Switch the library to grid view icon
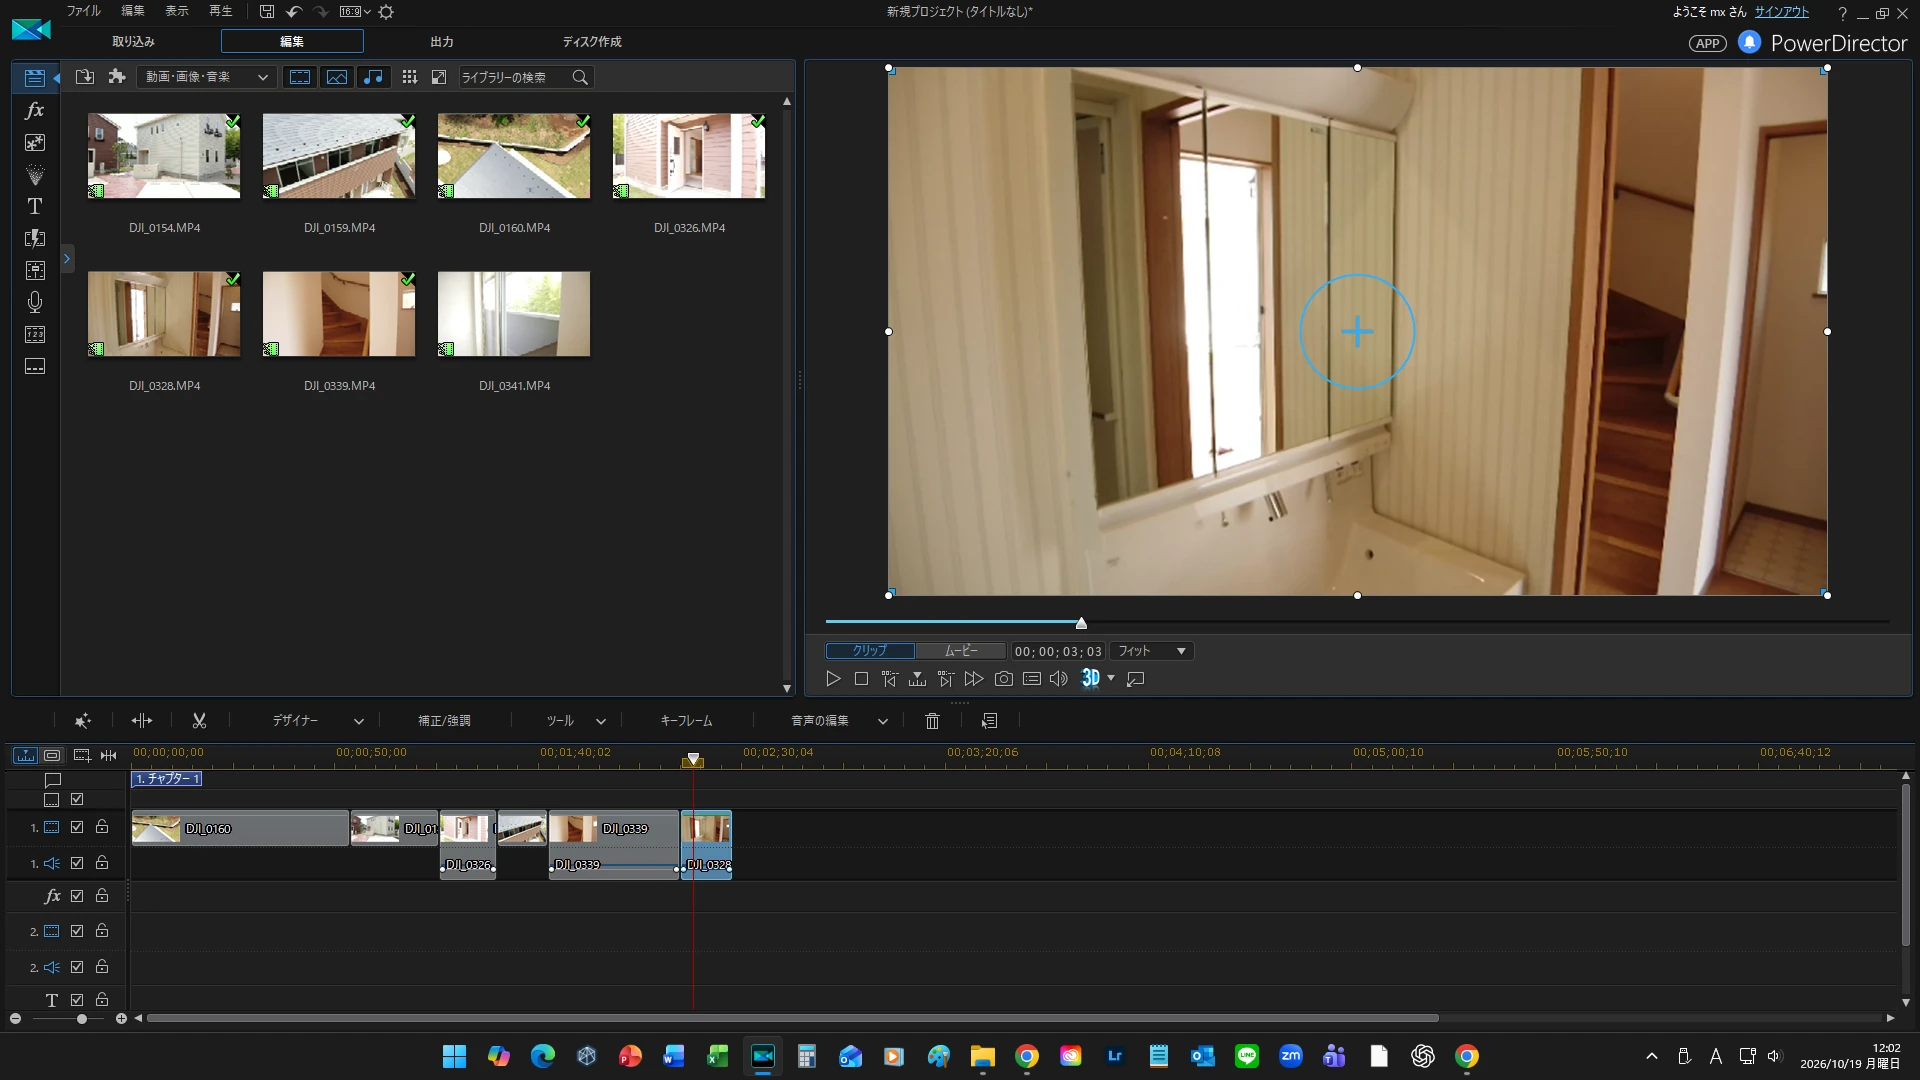Screen dimensions: 1920x1080 [409, 77]
